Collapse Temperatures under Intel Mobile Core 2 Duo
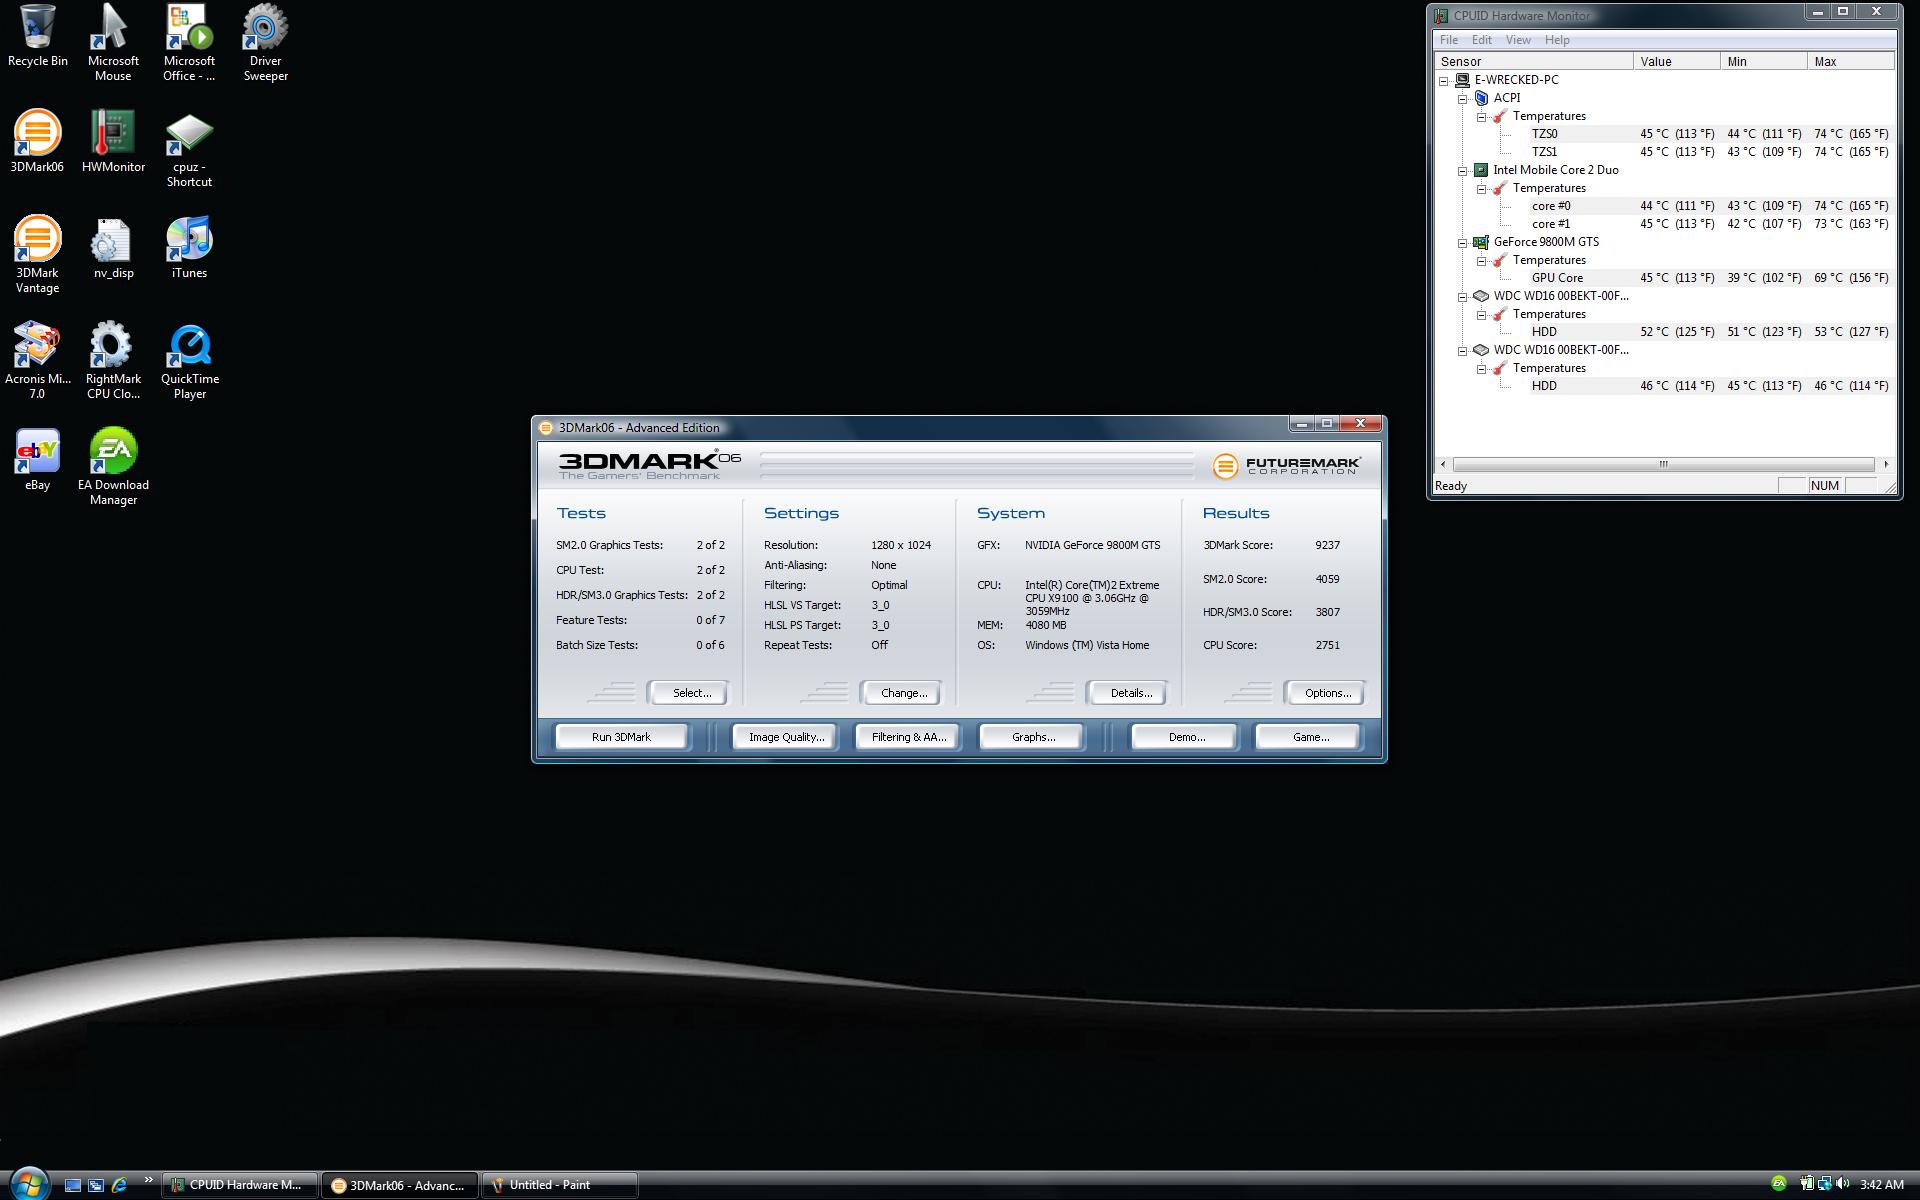Screen dimensions: 1920x1200 [x=1482, y=189]
